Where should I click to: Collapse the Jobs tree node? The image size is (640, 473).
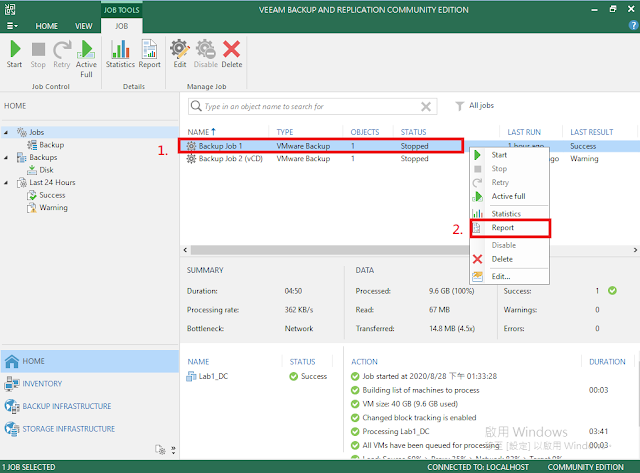tap(6, 132)
